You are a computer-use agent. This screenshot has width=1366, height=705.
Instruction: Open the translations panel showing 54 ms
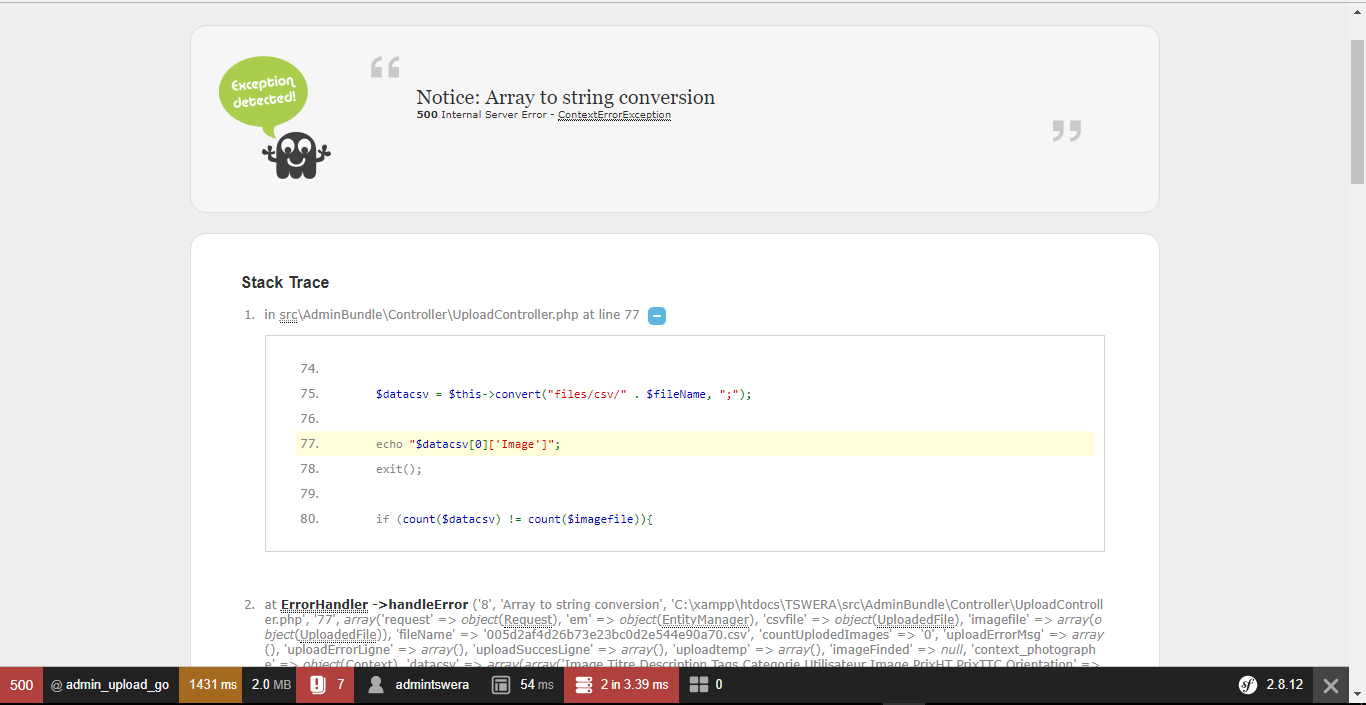[x=520, y=685]
